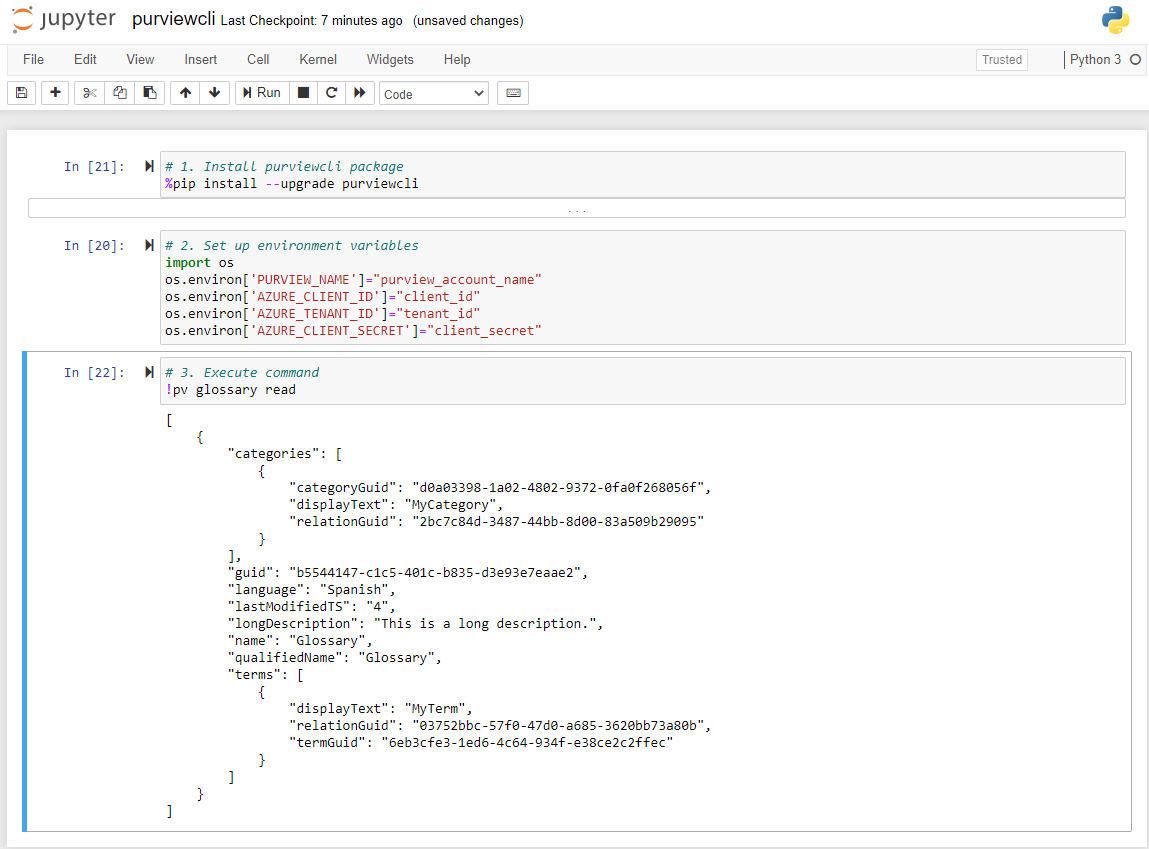Insert cell below with plus icon
The image size is (1149, 849).
click(x=55, y=93)
